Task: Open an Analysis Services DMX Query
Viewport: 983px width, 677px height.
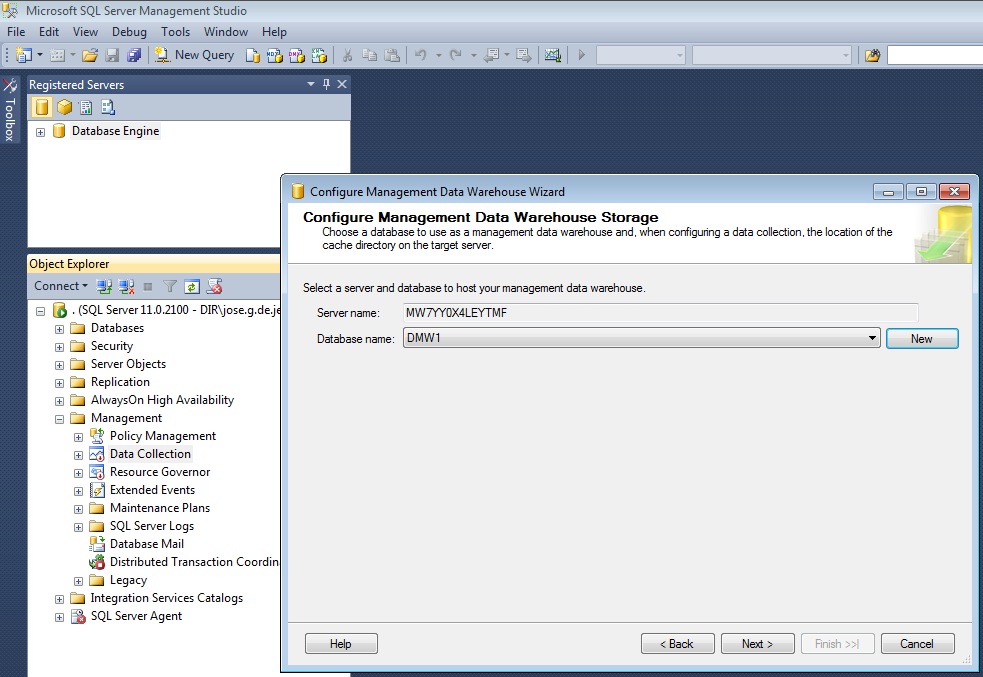Action: (x=297, y=55)
